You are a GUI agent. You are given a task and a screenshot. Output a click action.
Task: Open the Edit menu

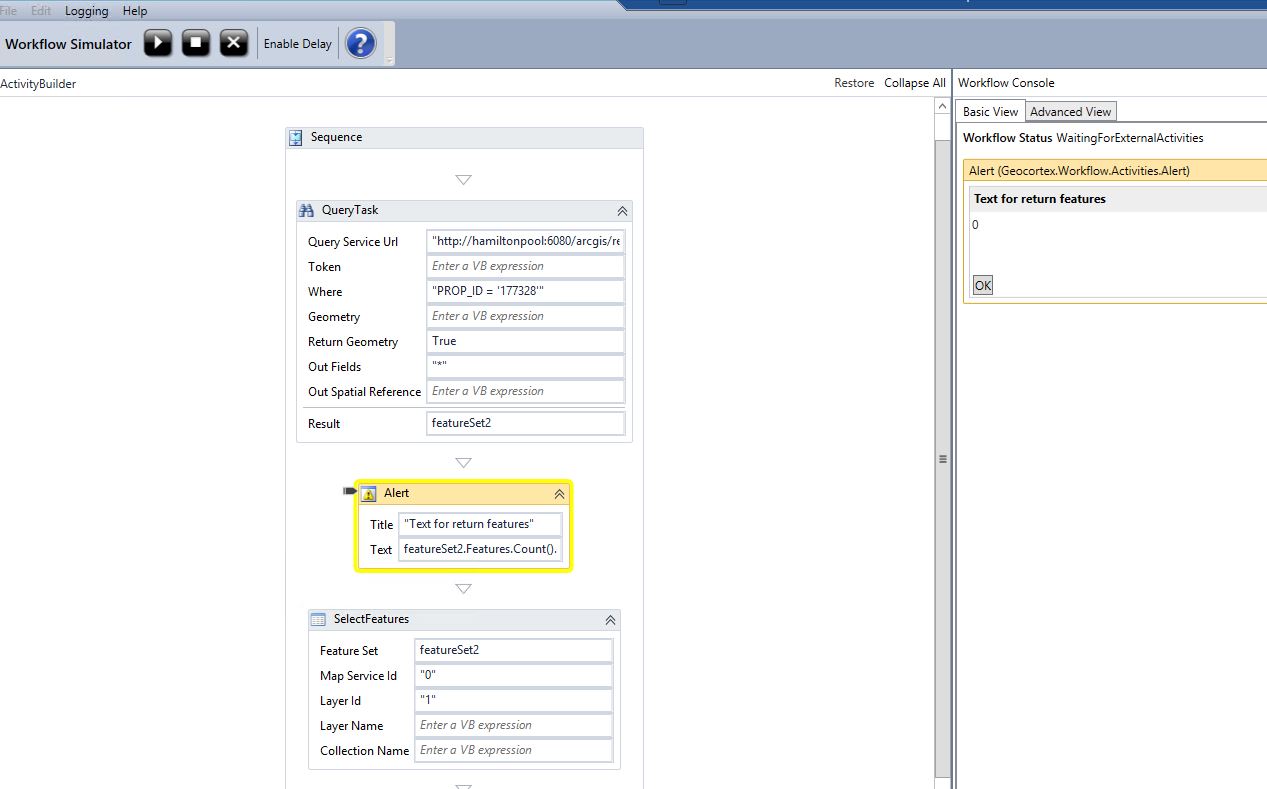point(41,11)
